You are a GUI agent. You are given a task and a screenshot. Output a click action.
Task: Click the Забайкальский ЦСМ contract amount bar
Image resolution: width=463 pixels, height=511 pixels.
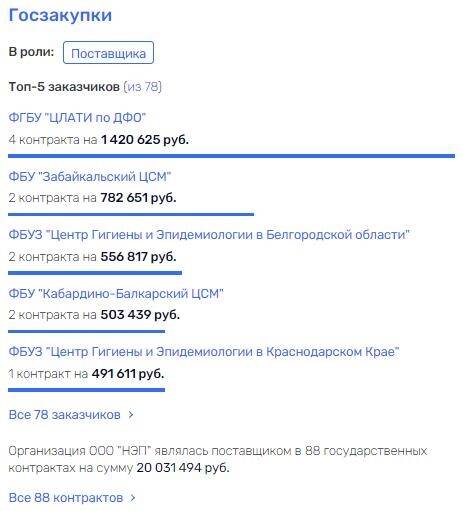131,214
